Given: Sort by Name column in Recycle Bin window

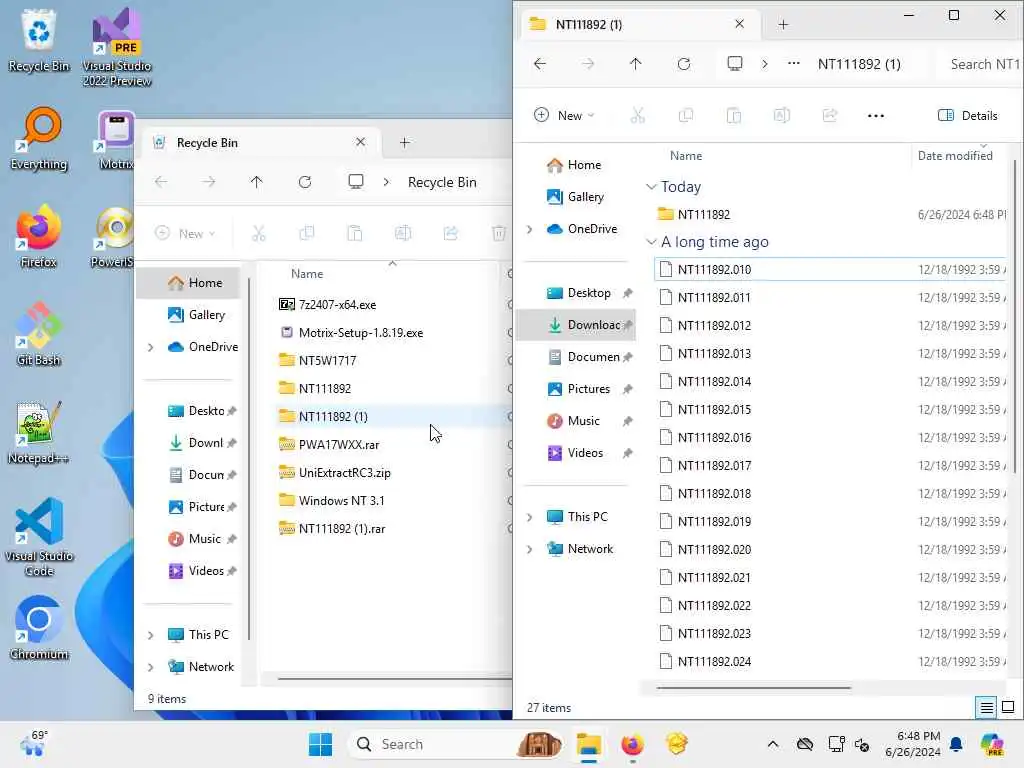Looking at the screenshot, I should [307, 274].
